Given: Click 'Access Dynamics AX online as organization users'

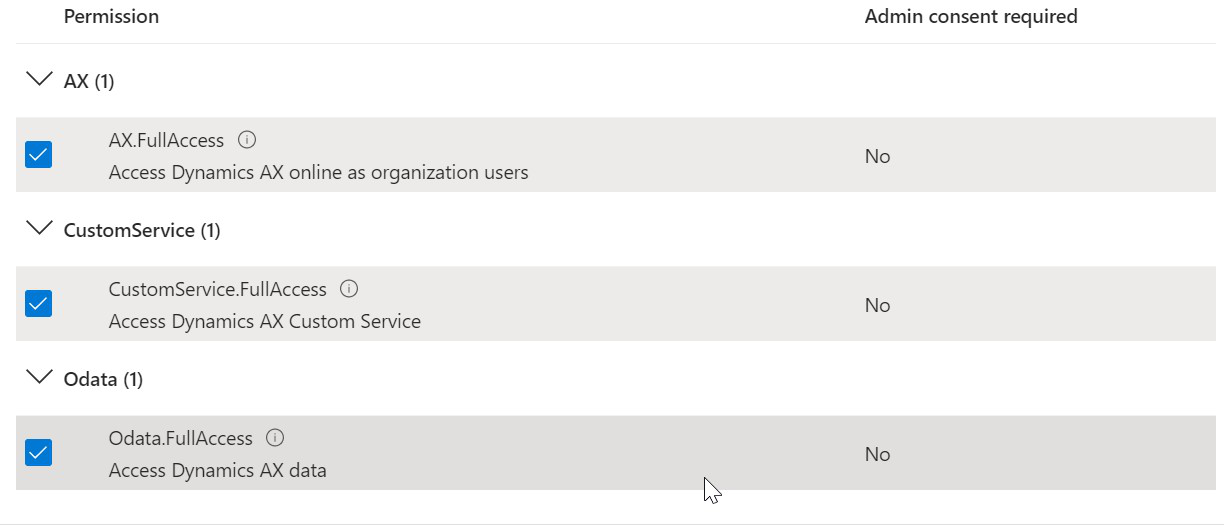Looking at the screenshot, I should (x=318, y=172).
